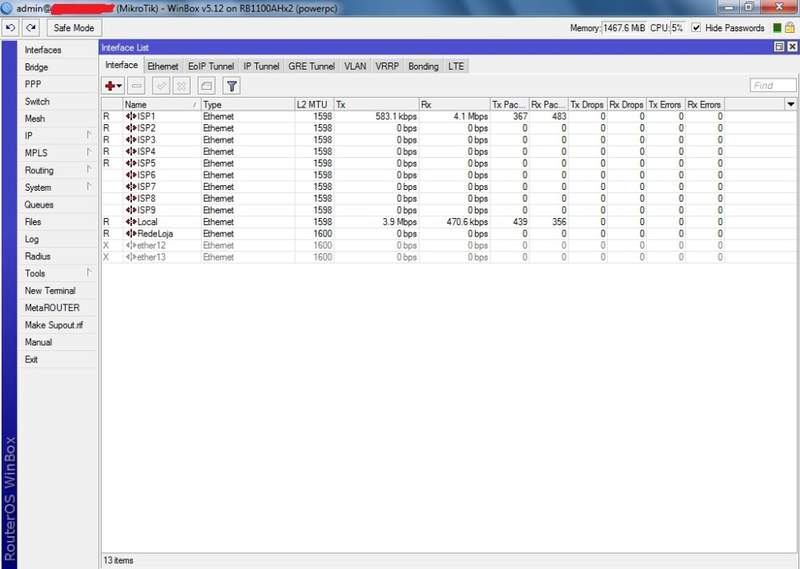Switch to the VRRP tab

pos(387,66)
